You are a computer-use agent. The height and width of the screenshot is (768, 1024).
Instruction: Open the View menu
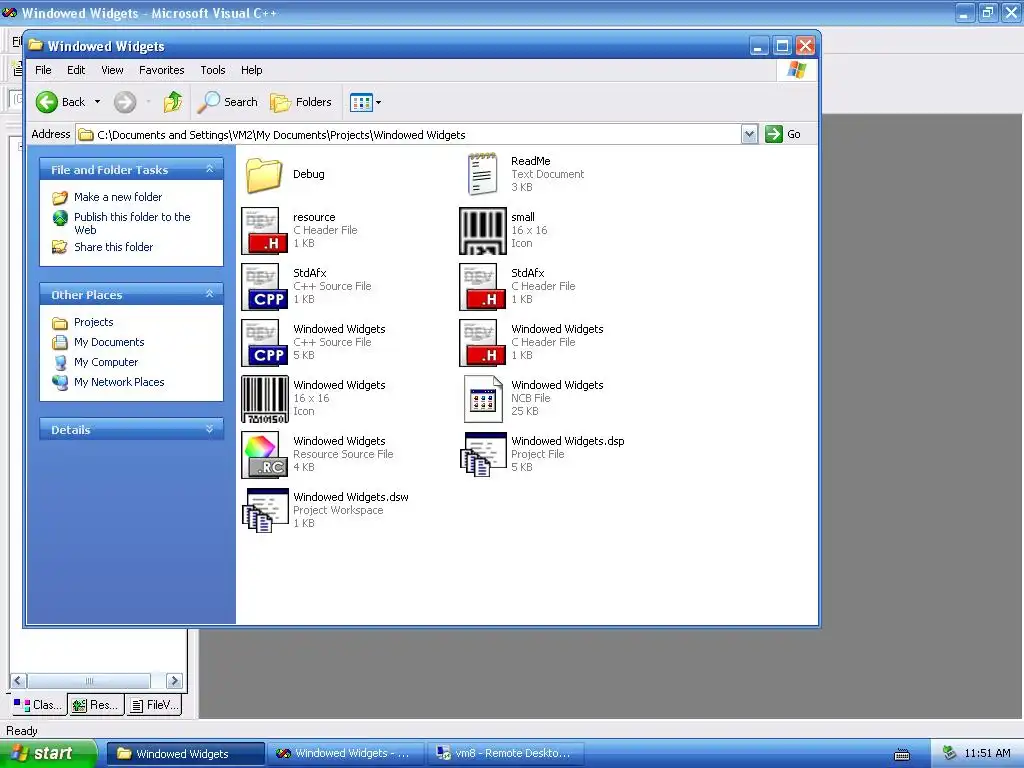click(112, 70)
